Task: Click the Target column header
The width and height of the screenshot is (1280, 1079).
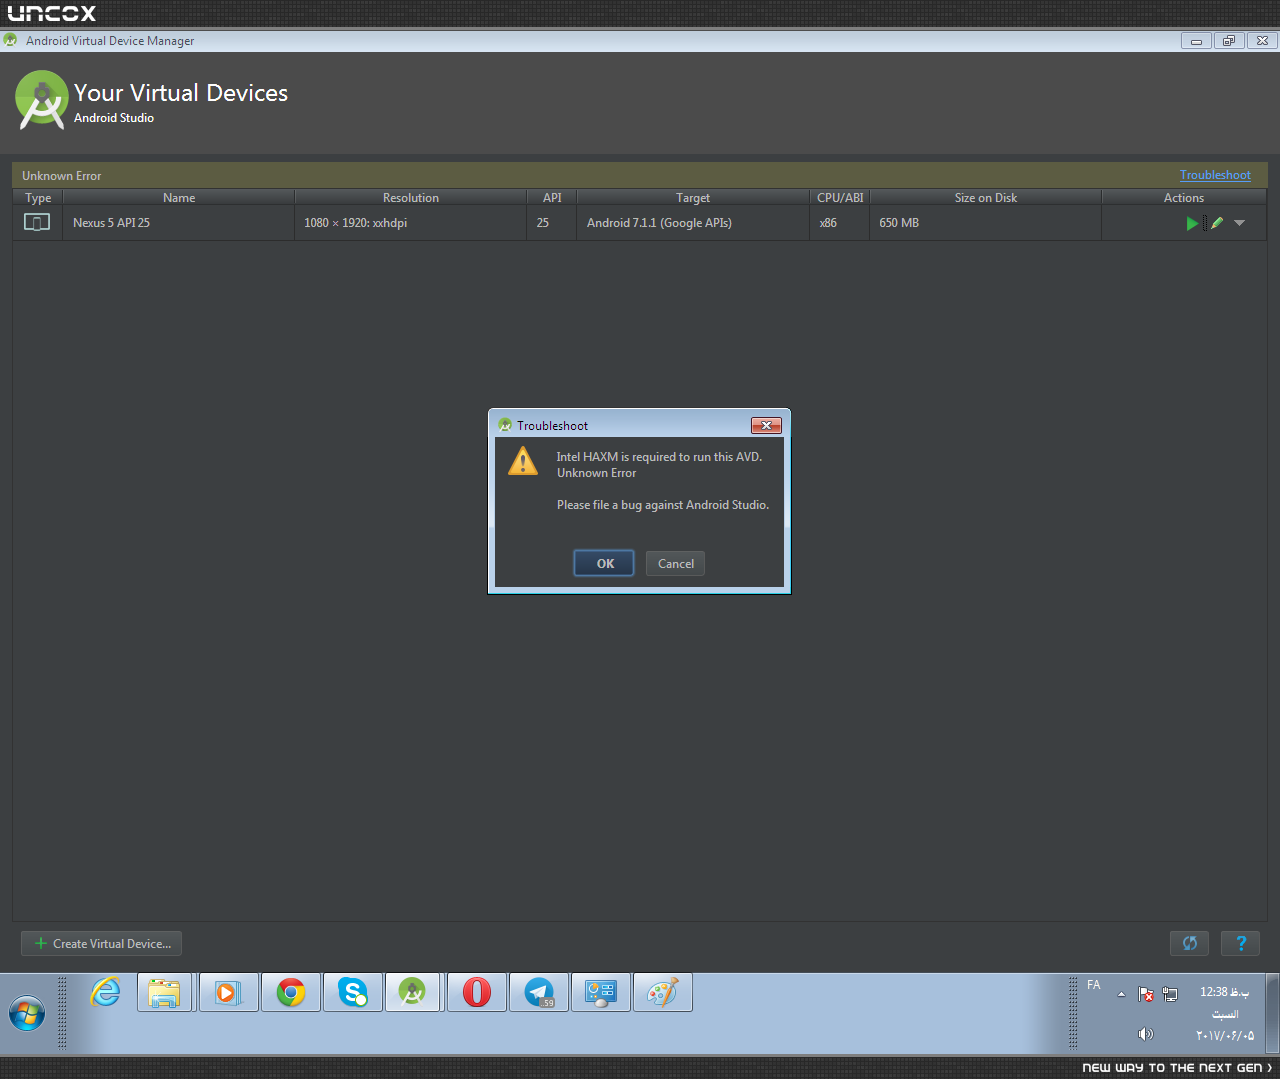Action: click(x=693, y=198)
